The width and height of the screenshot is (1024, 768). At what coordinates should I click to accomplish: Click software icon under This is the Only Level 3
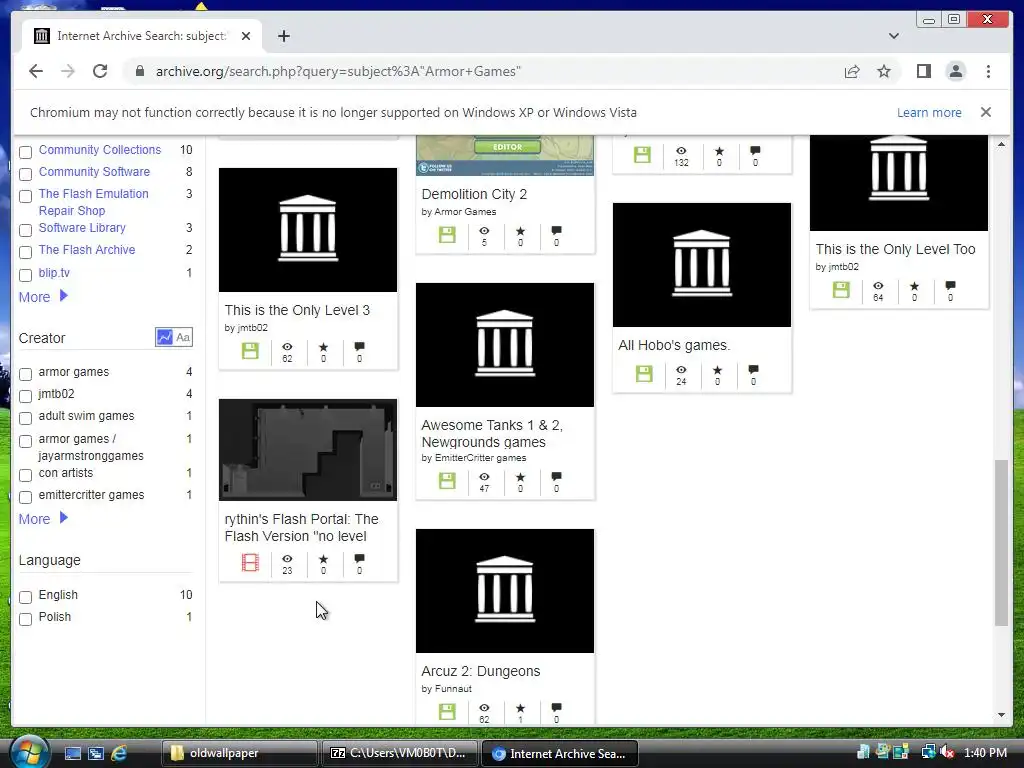tap(250, 351)
